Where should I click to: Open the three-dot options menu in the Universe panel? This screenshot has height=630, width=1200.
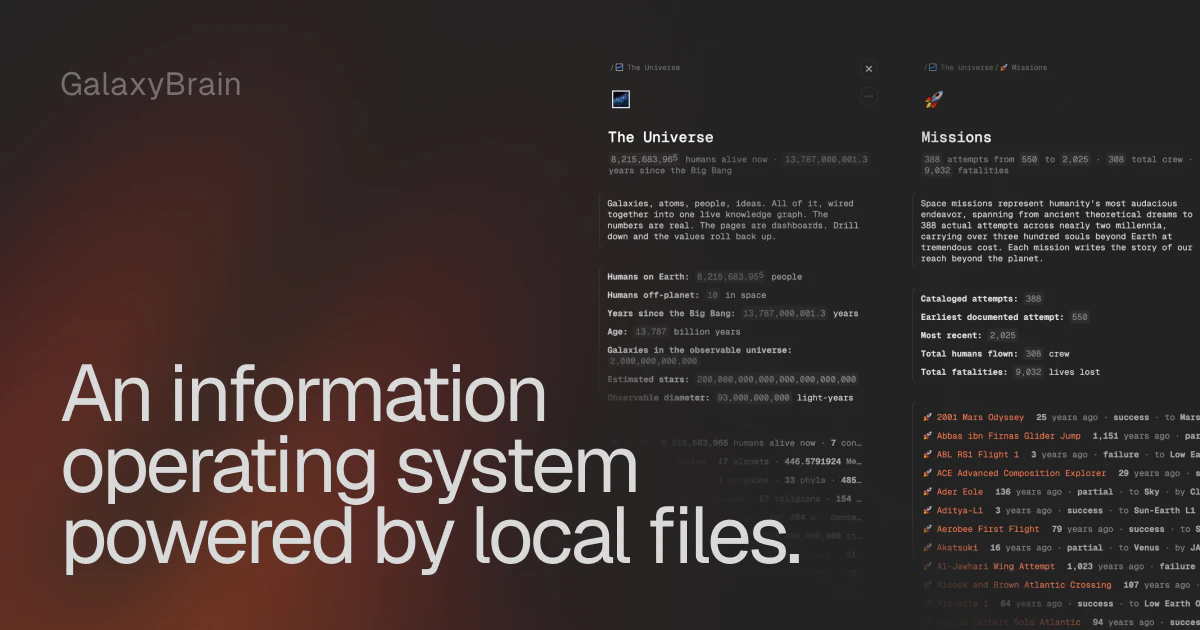[868, 97]
